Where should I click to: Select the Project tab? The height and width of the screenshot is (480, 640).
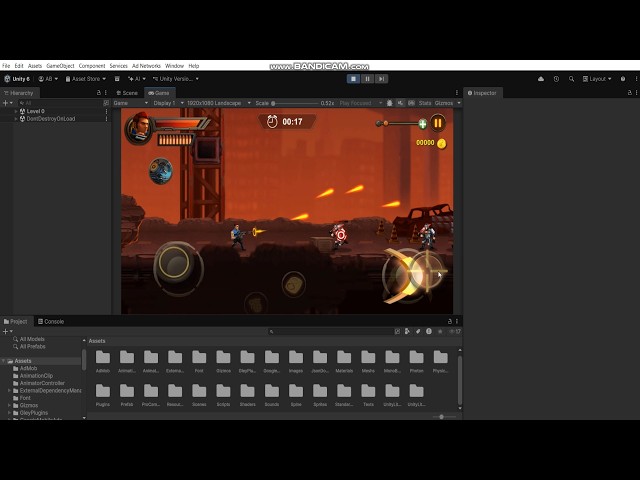click(16, 322)
